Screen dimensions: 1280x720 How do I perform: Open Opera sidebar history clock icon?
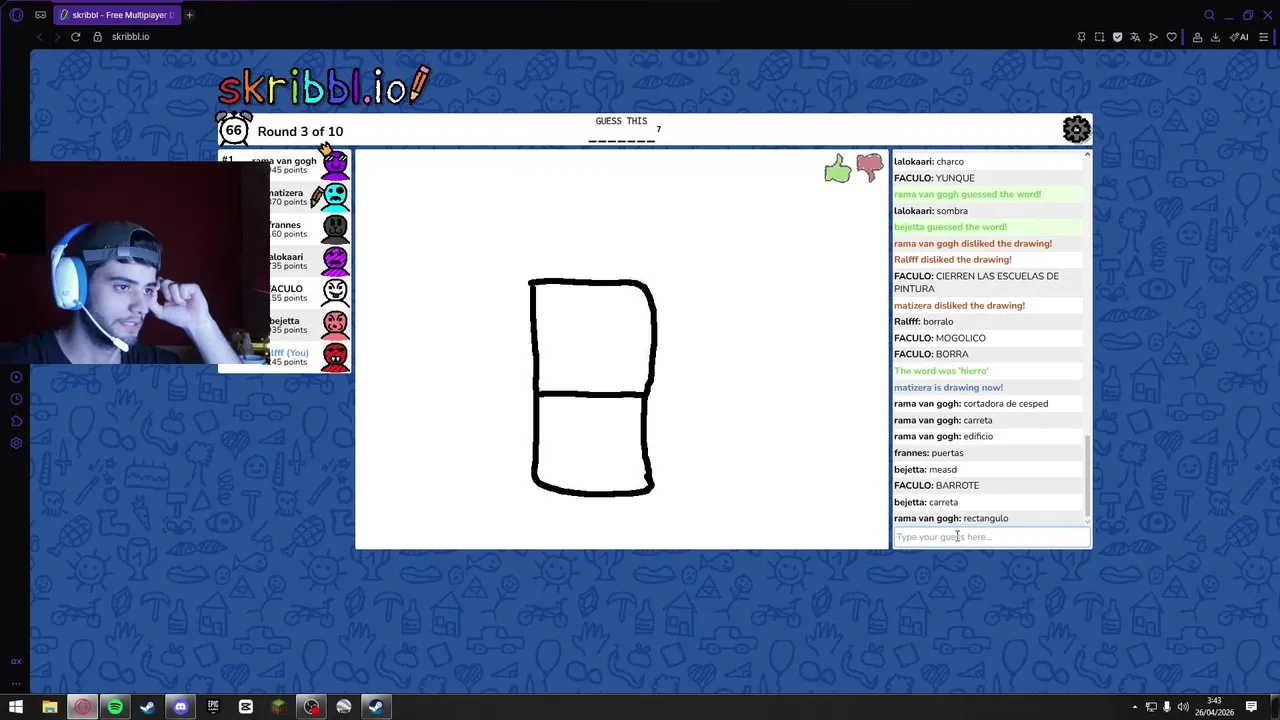16,399
